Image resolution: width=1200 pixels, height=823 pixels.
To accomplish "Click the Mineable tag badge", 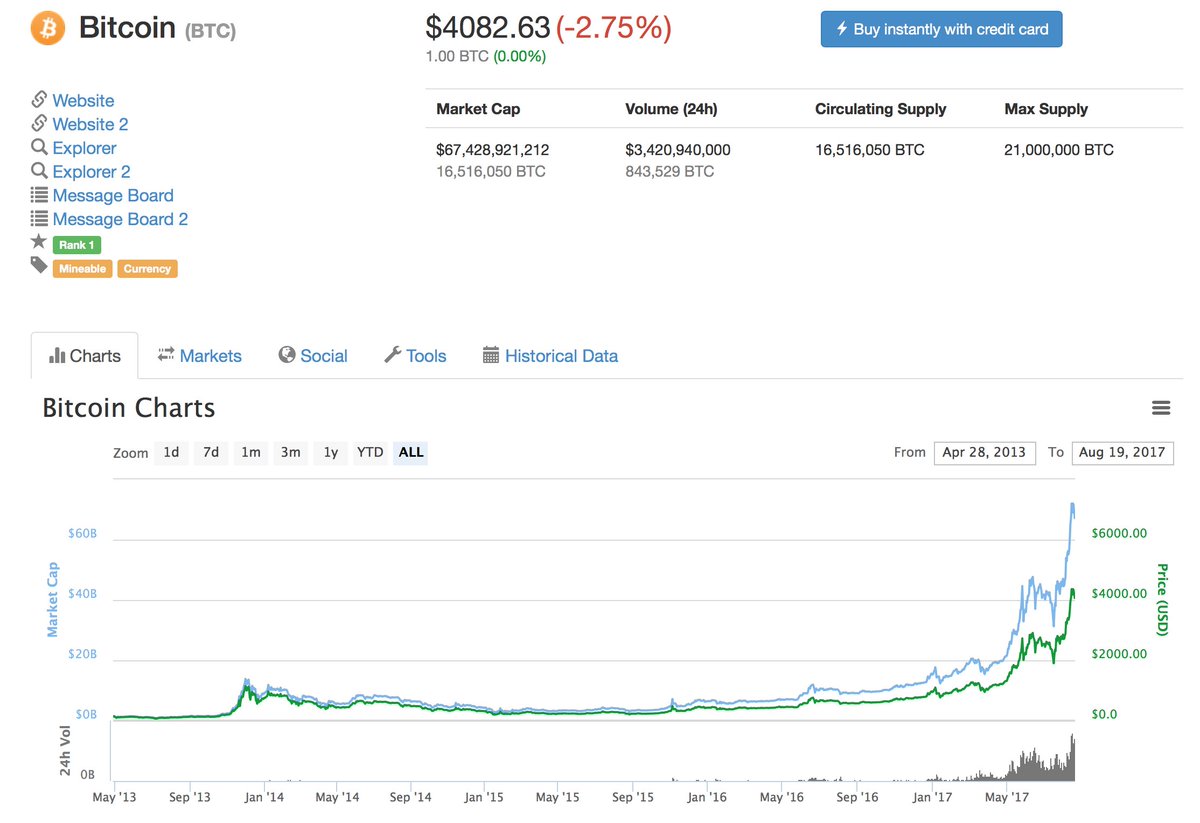I will coord(82,268).
